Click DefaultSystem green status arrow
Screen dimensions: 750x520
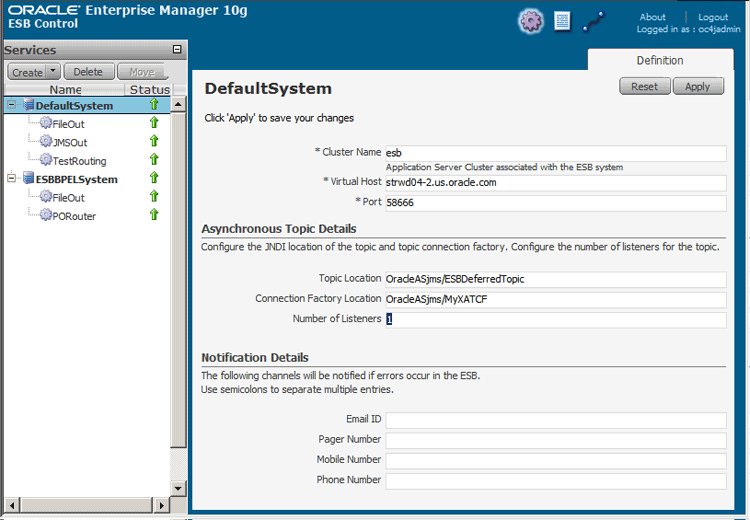[x=154, y=104]
